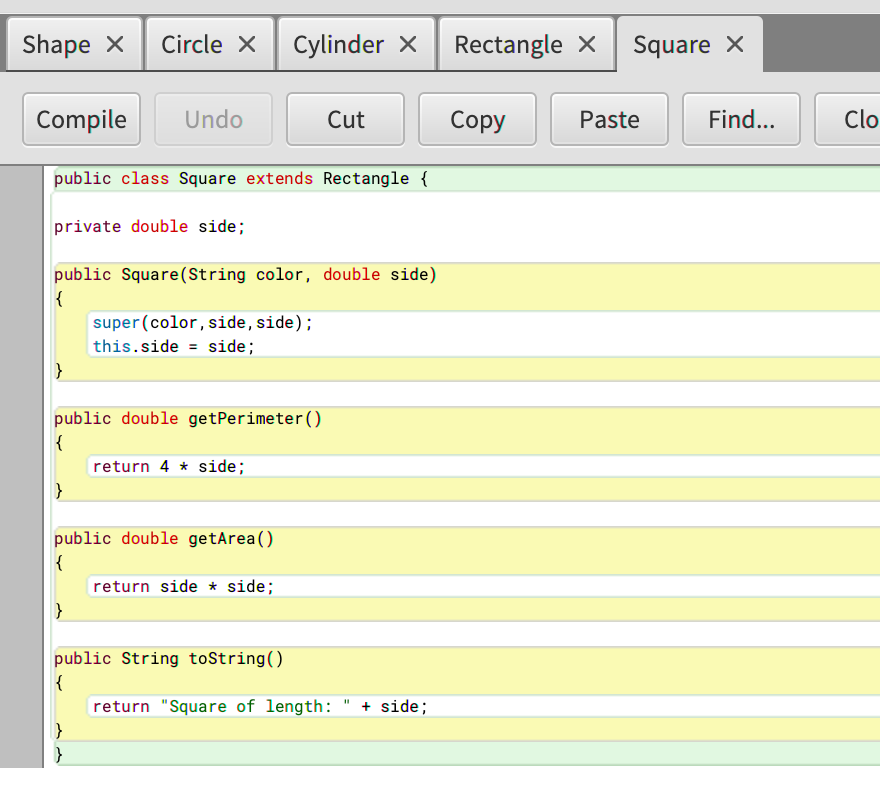The width and height of the screenshot is (880, 802).
Task: Close the Rectangle tab
Action: tap(585, 44)
